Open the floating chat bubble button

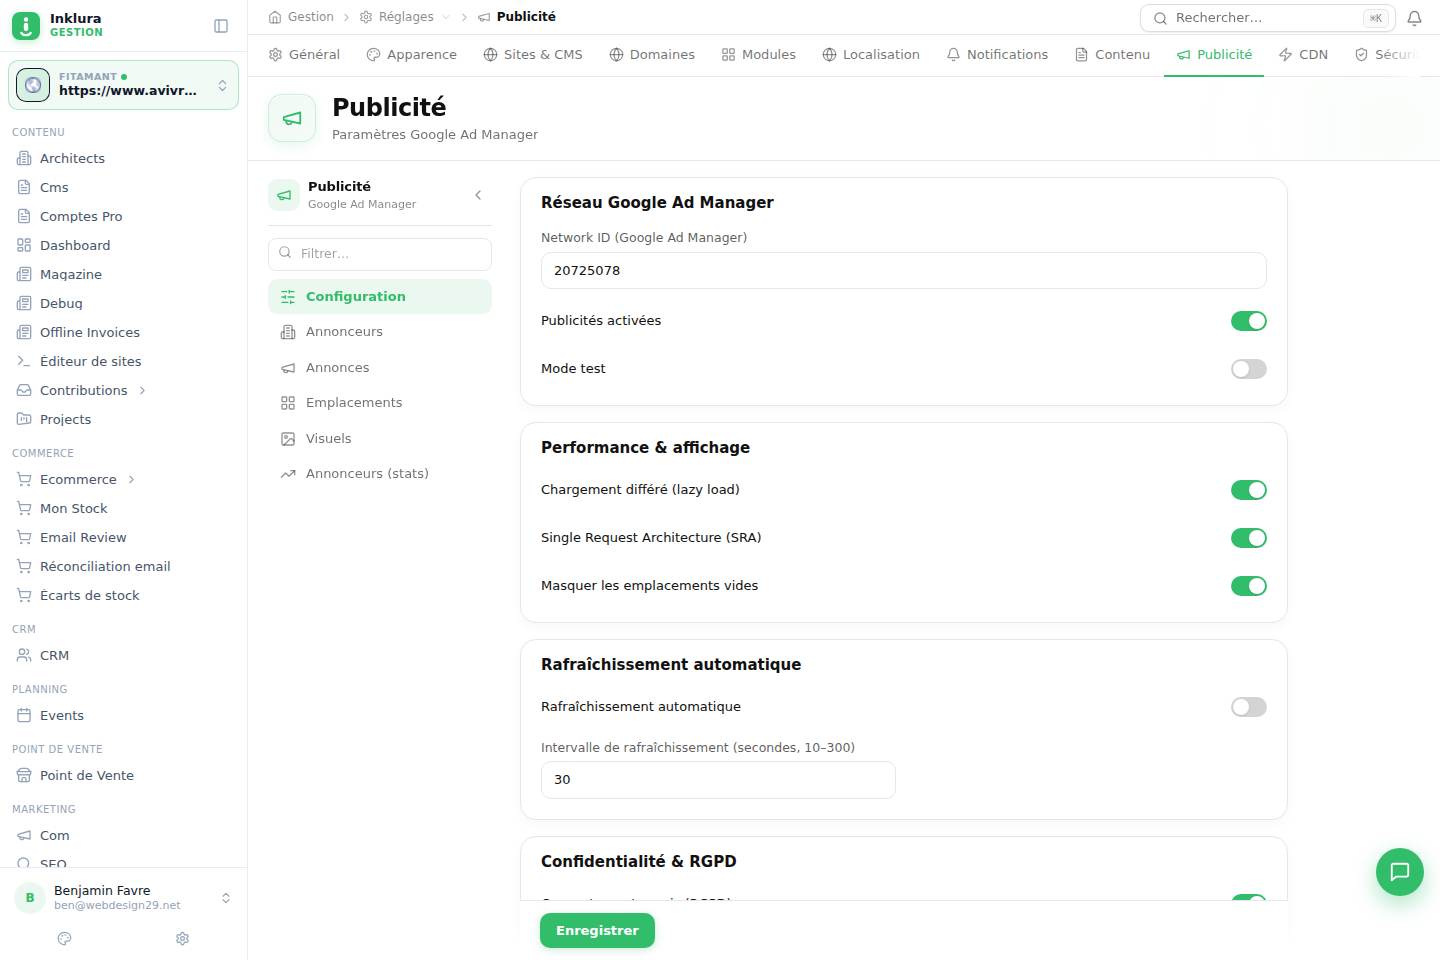point(1399,871)
